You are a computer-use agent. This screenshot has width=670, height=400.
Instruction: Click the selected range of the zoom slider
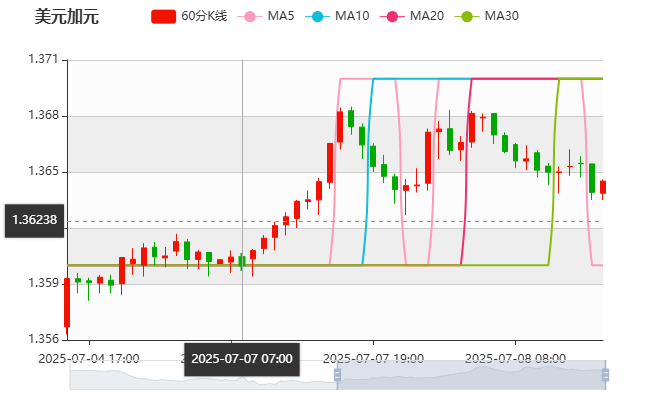pos(471,375)
